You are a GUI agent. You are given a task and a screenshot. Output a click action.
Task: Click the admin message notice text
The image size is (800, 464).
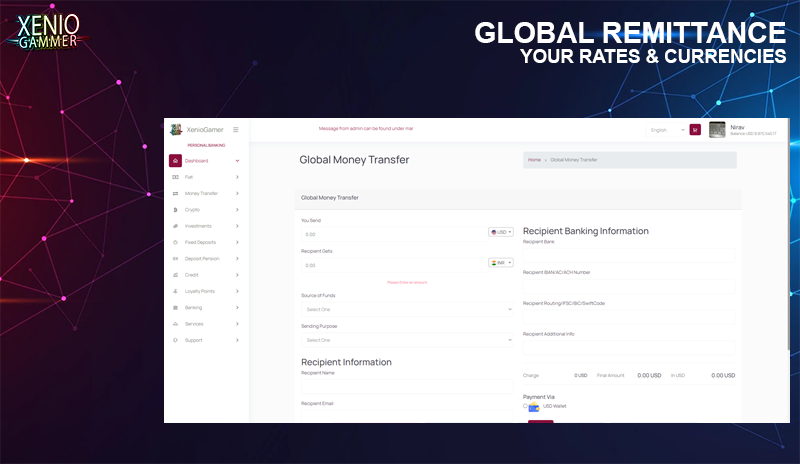tap(366, 129)
